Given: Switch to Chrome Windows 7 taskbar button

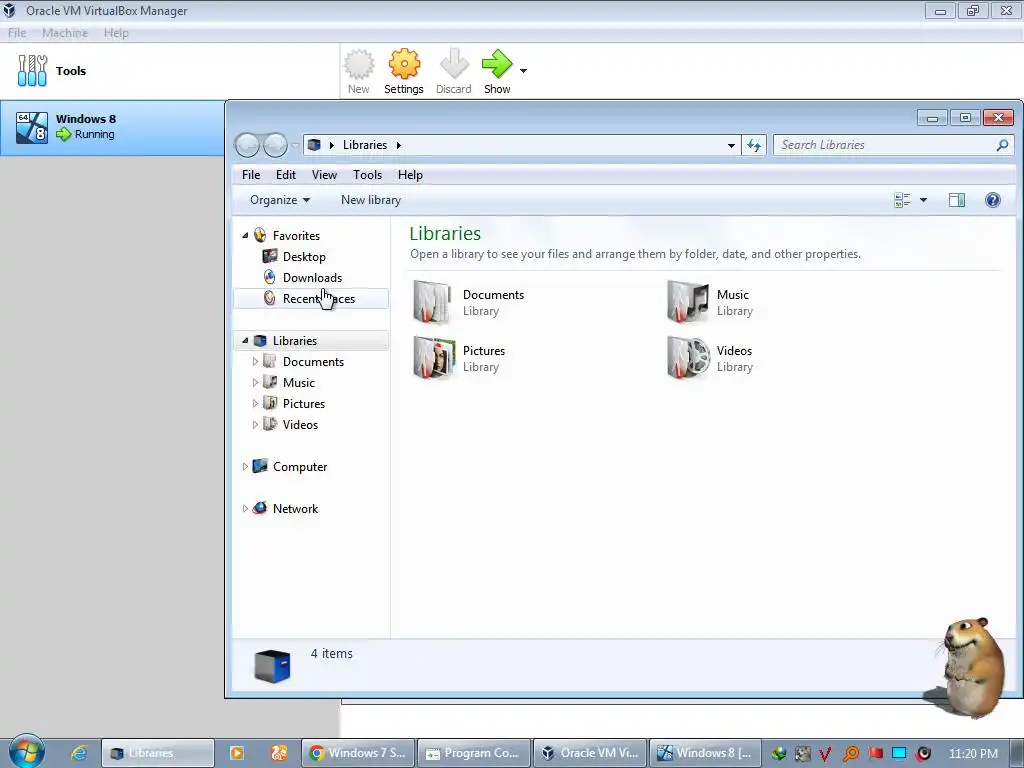Looking at the screenshot, I should click(357, 753).
